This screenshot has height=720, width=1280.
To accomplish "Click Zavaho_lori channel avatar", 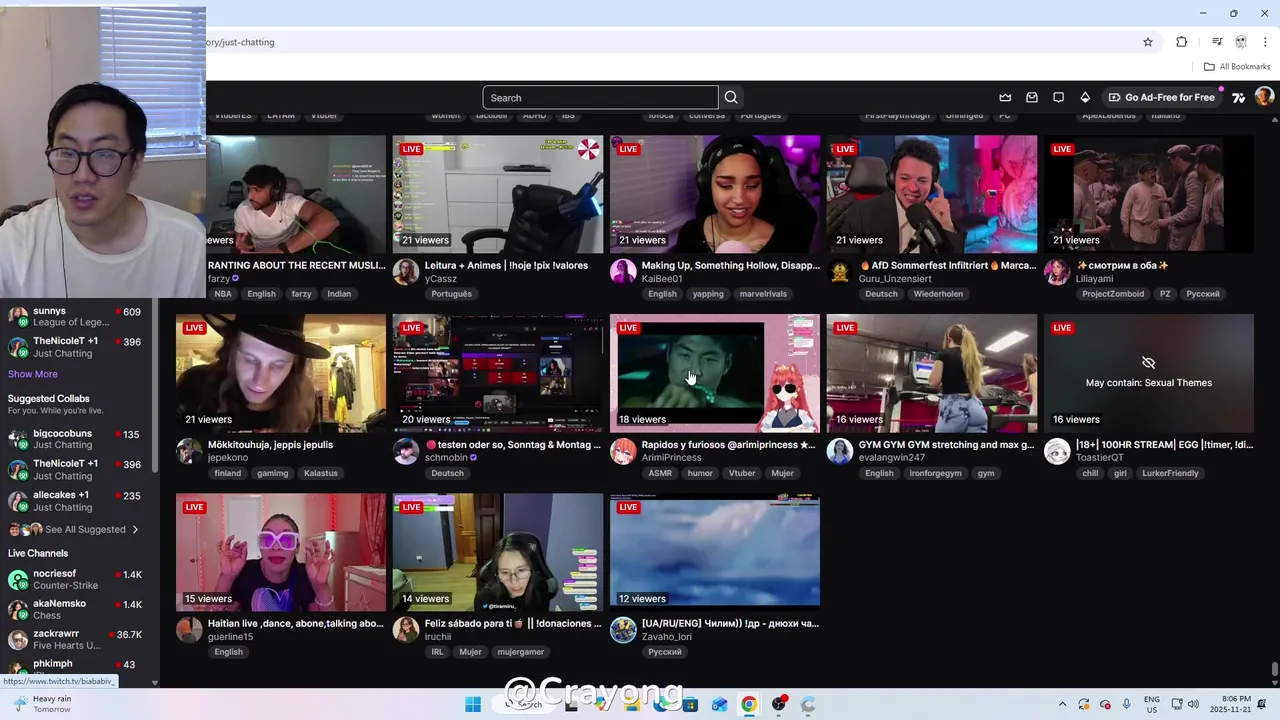I will [x=623, y=630].
